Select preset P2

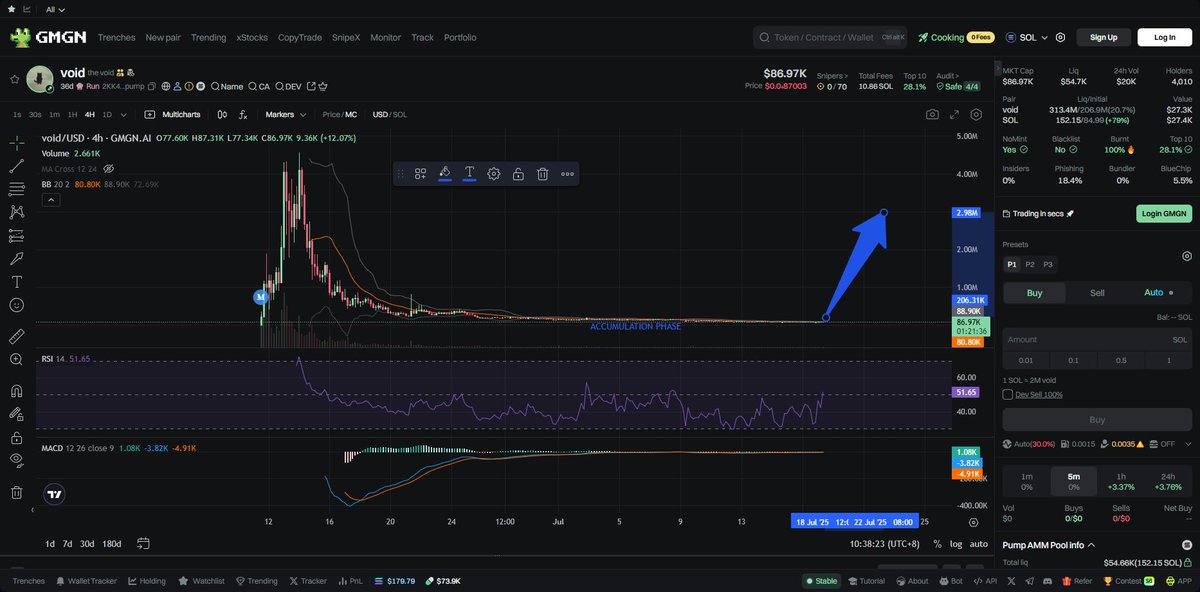pos(1030,264)
